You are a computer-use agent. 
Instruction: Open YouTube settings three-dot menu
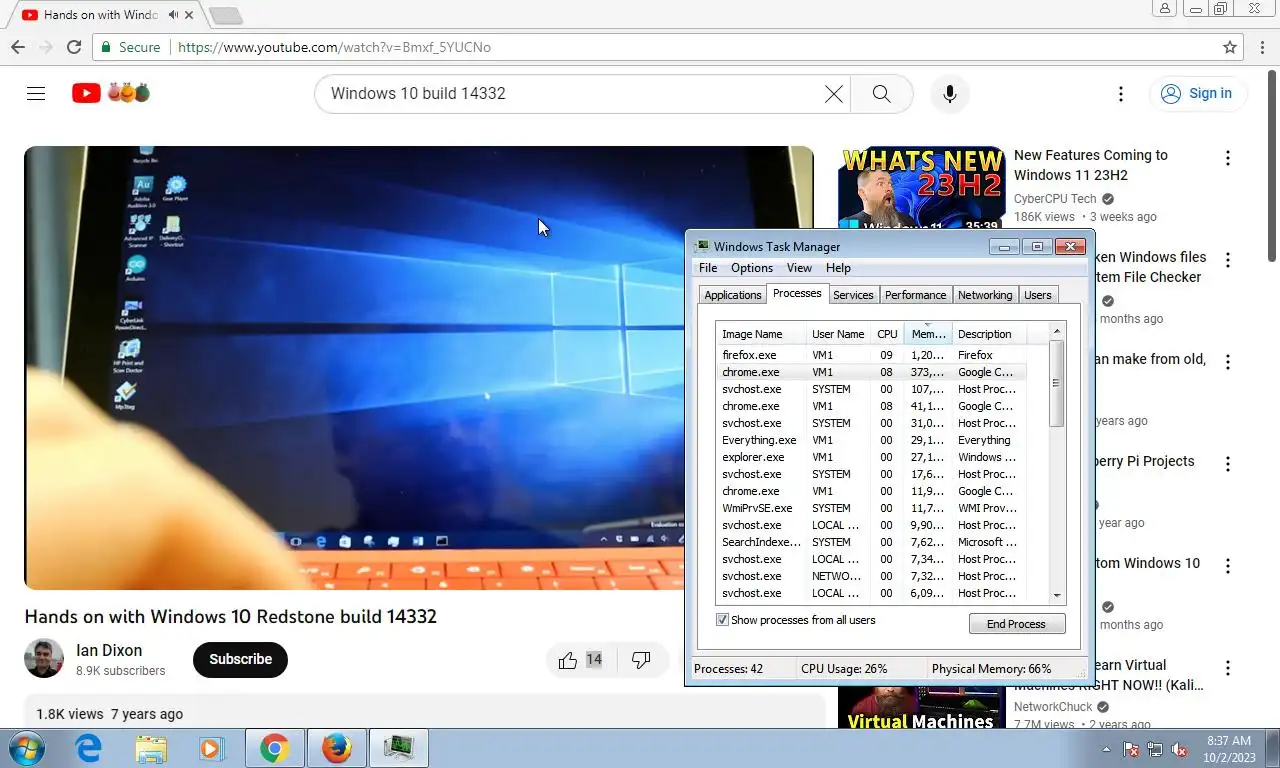click(1121, 93)
